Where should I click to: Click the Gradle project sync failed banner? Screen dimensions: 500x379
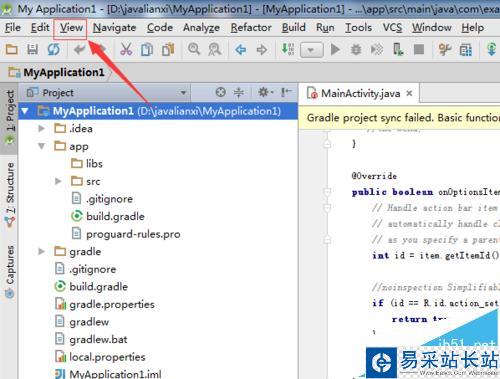tap(399, 118)
